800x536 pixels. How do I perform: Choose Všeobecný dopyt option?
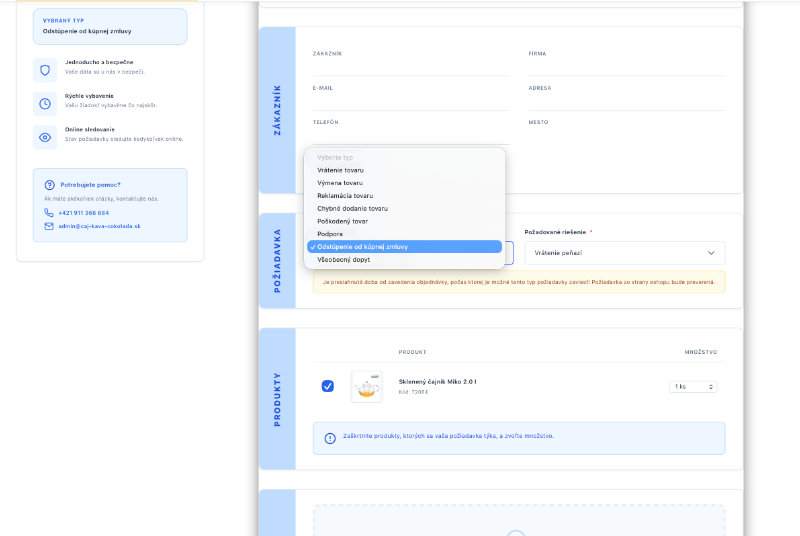tap(405, 260)
